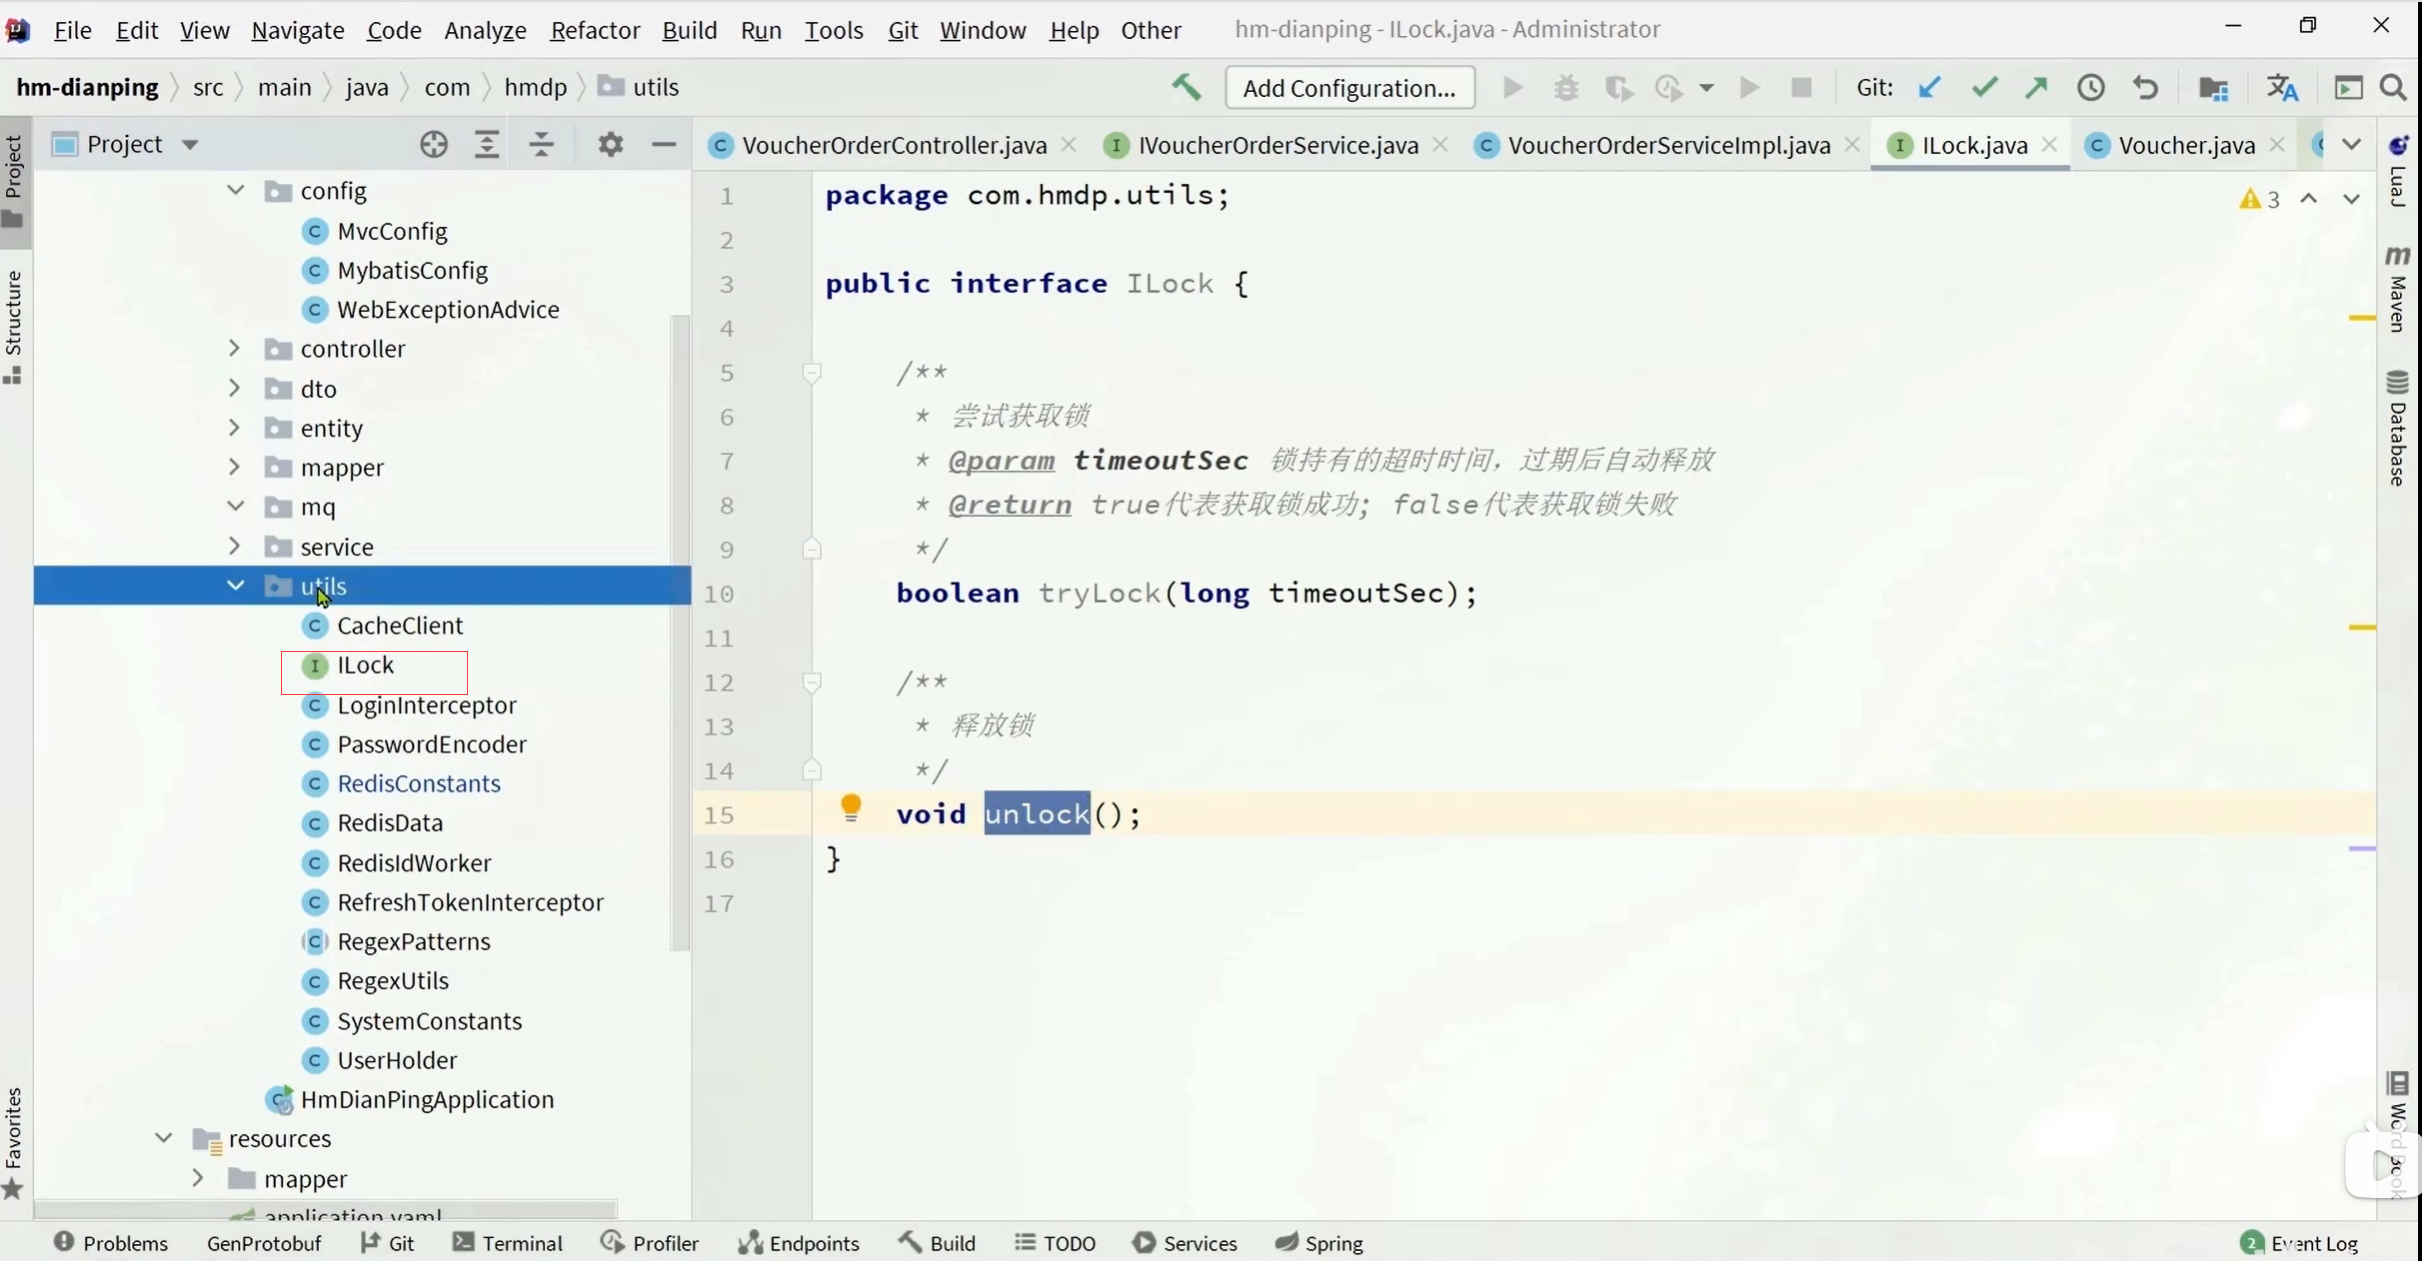Viewport: 2422px width, 1261px height.
Task: Switch to the VoucherOrderServiceImpl.java tab
Action: pyautogui.click(x=1668, y=145)
